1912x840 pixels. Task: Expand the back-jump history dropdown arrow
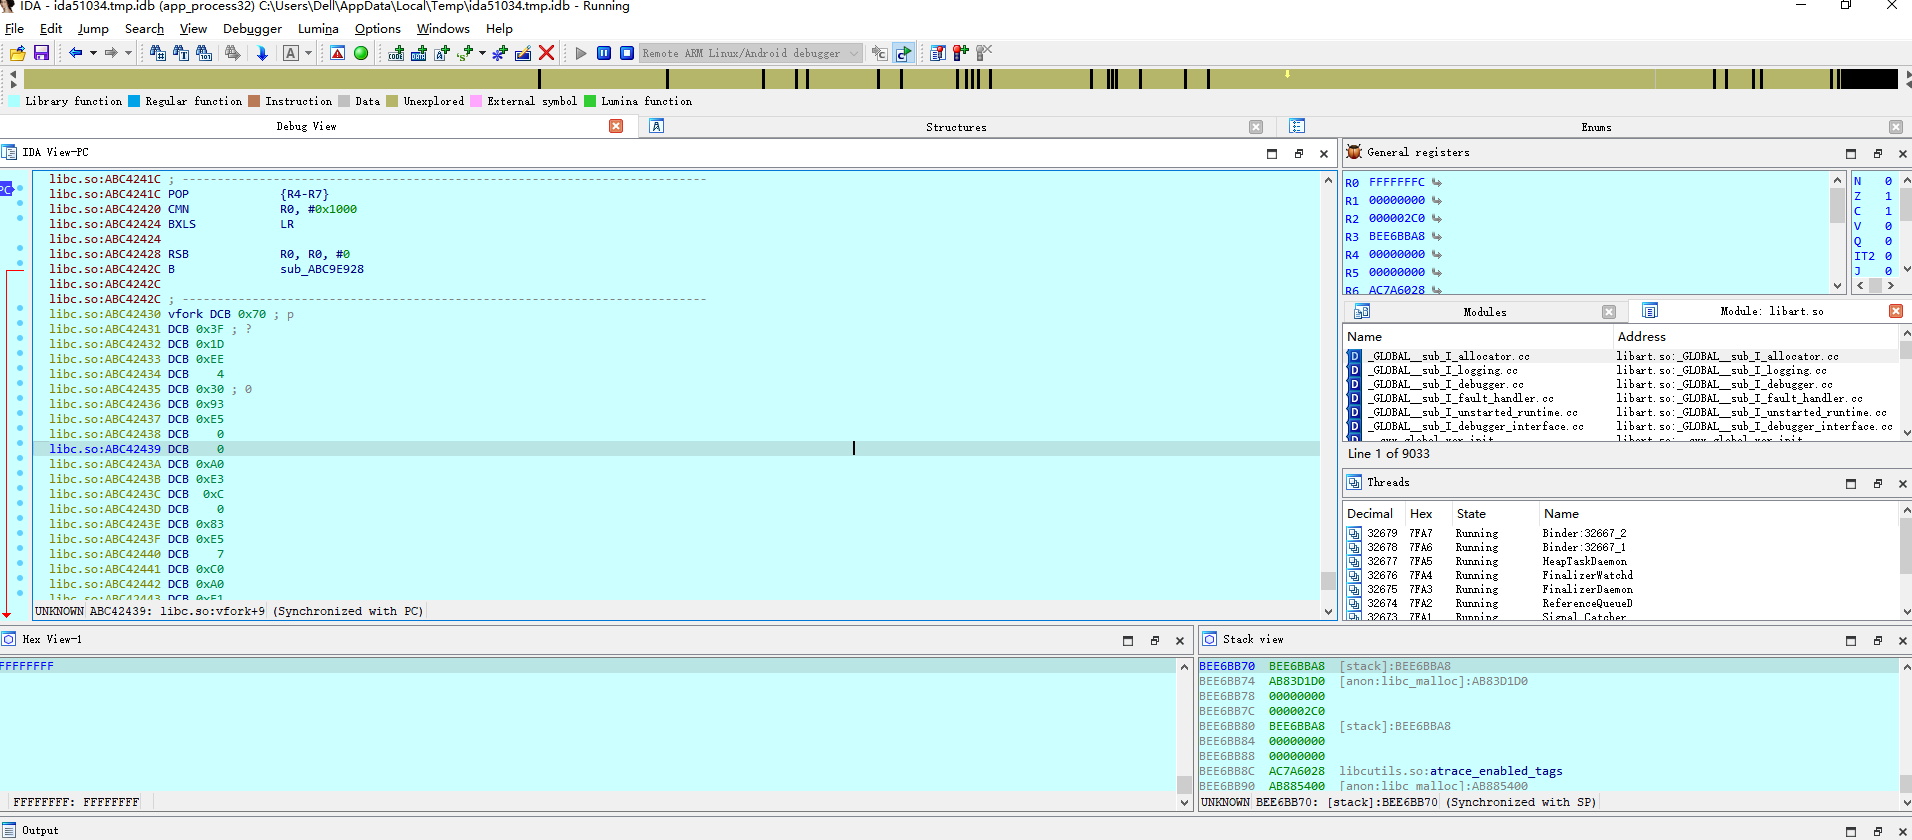tap(93, 53)
